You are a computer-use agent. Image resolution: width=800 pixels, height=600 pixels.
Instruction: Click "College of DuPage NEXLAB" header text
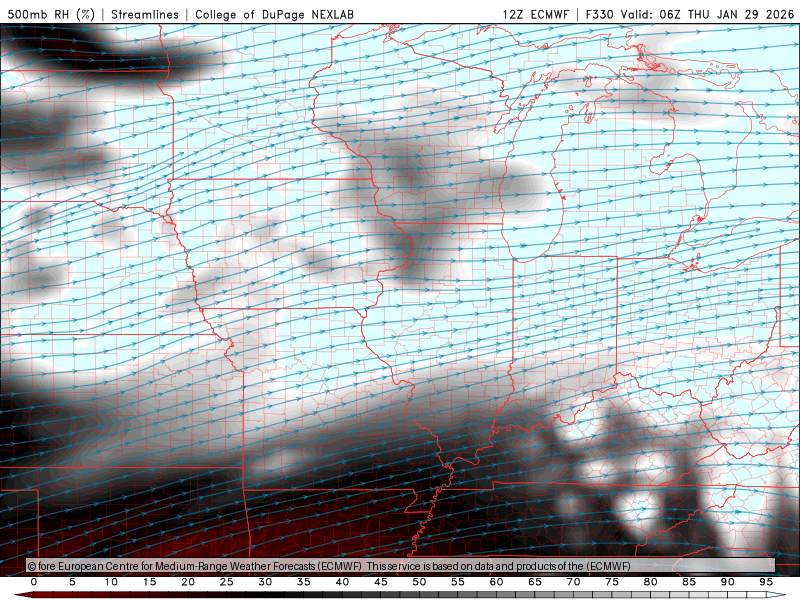tap(274, 14)
